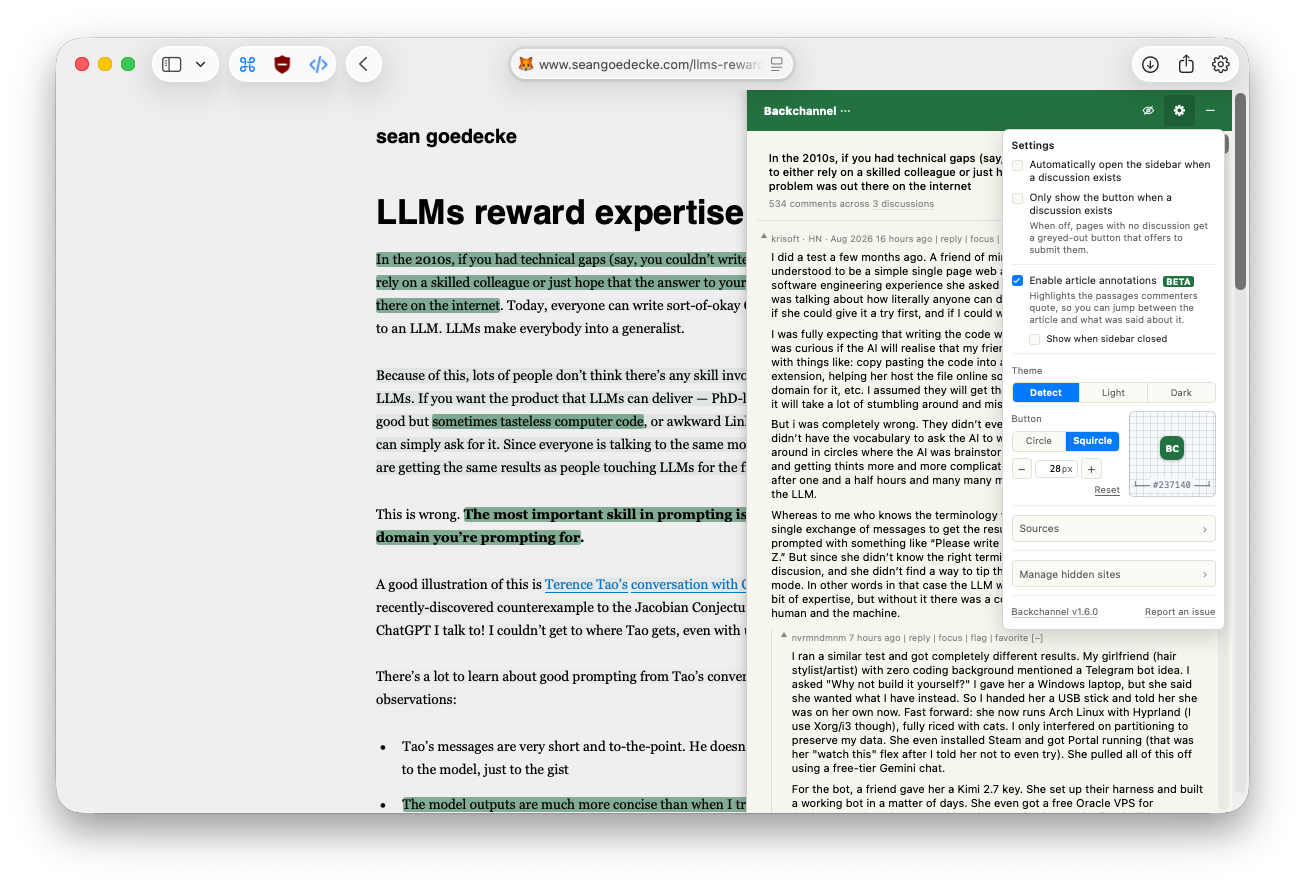This screenshot has height=887, width=1305.
Task: Expand the Sources section
Action: tap(1114, 529)
